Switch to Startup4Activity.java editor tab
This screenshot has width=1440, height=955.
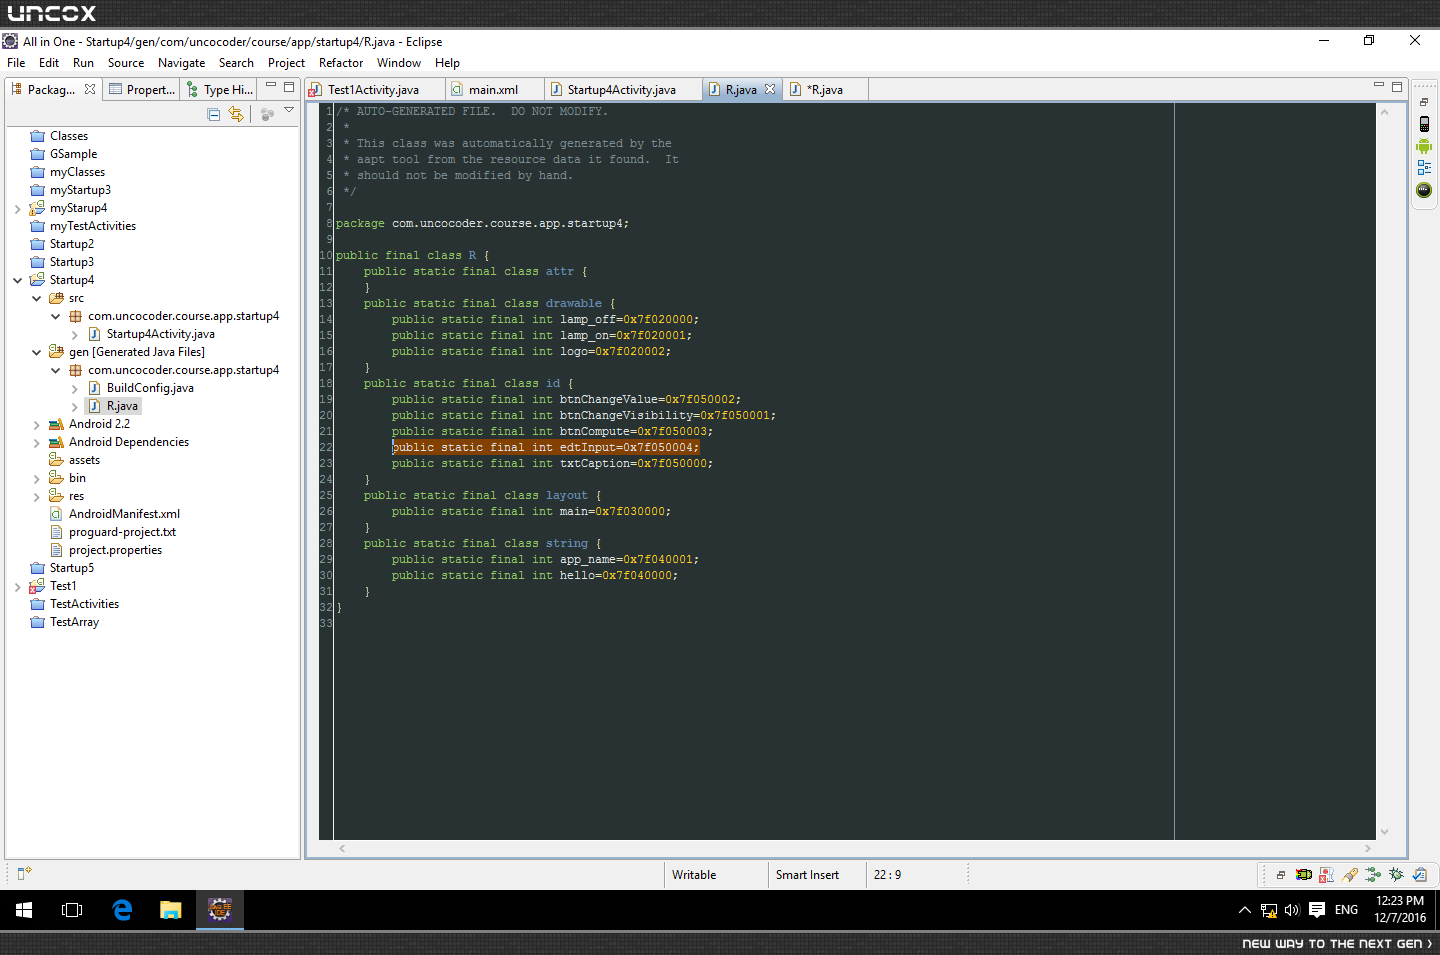click(621, 89)
